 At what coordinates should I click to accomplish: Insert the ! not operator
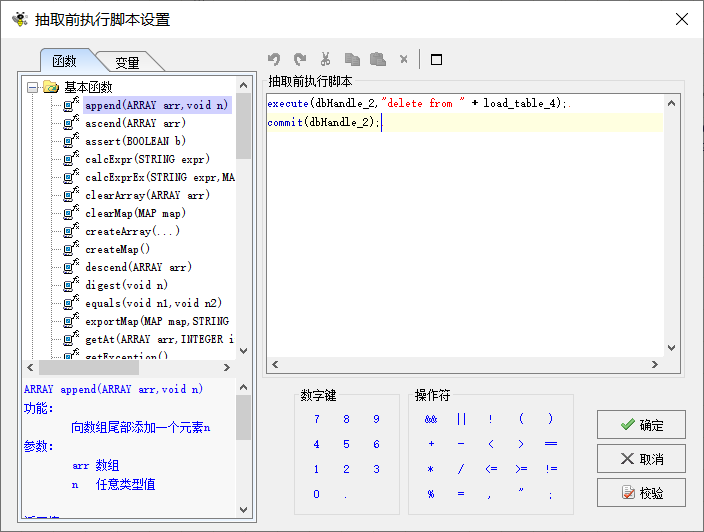coord(490,419)
